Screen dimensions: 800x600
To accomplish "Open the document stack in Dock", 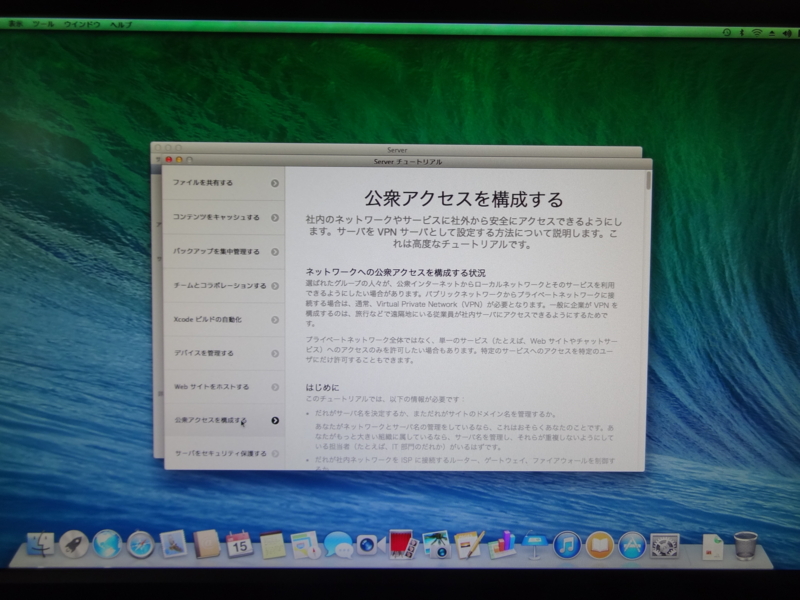I will pyautogui.click(x=713, y=546).
